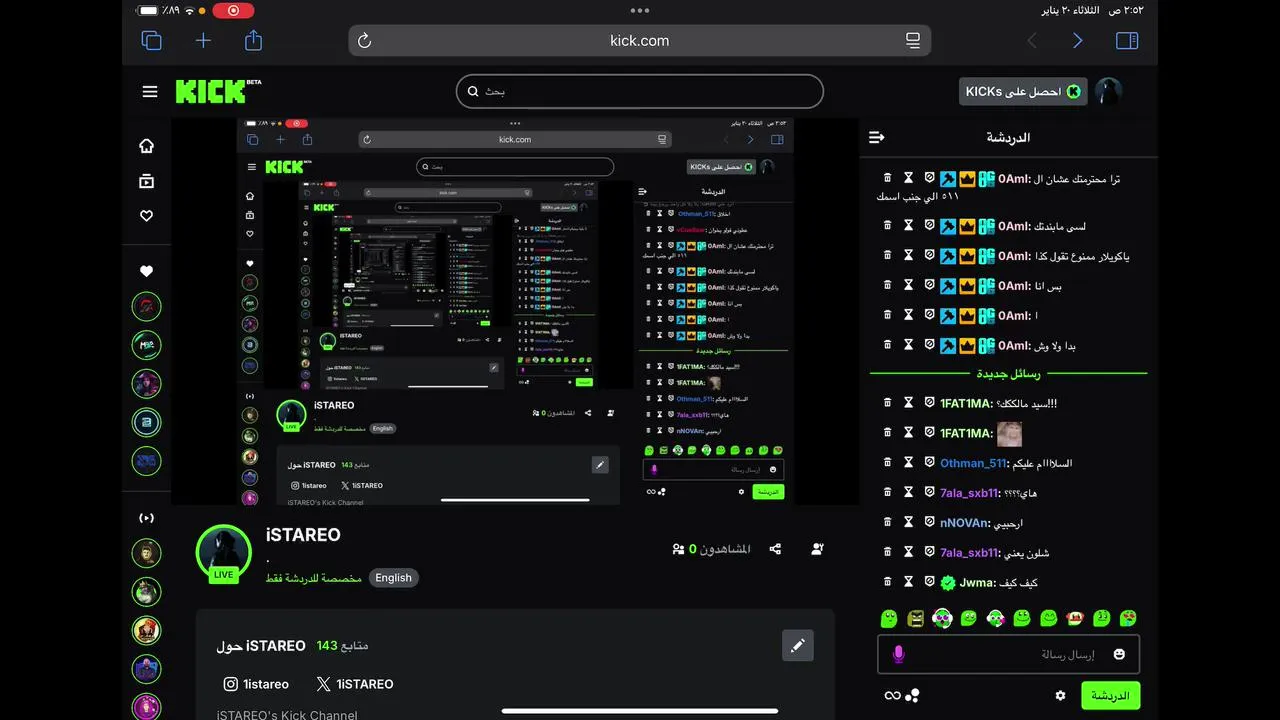Click the screen recording indicator in status bar
Screen dimensions: 1280x720
pos(234,11)
